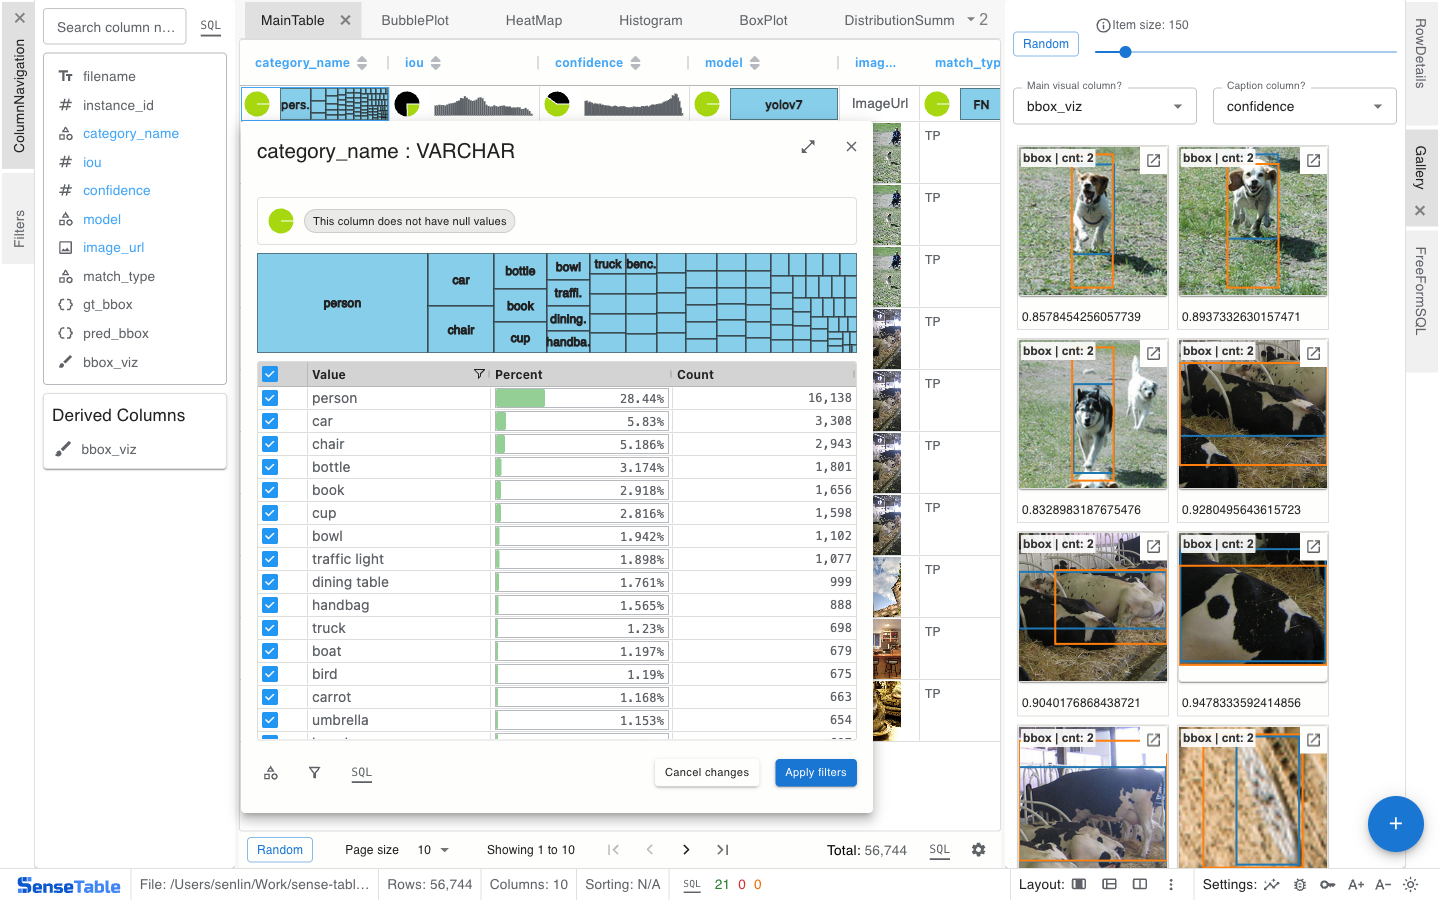Open the Main visual column dropdown
1440x900 pixels.
click(x=1104, y=106)
